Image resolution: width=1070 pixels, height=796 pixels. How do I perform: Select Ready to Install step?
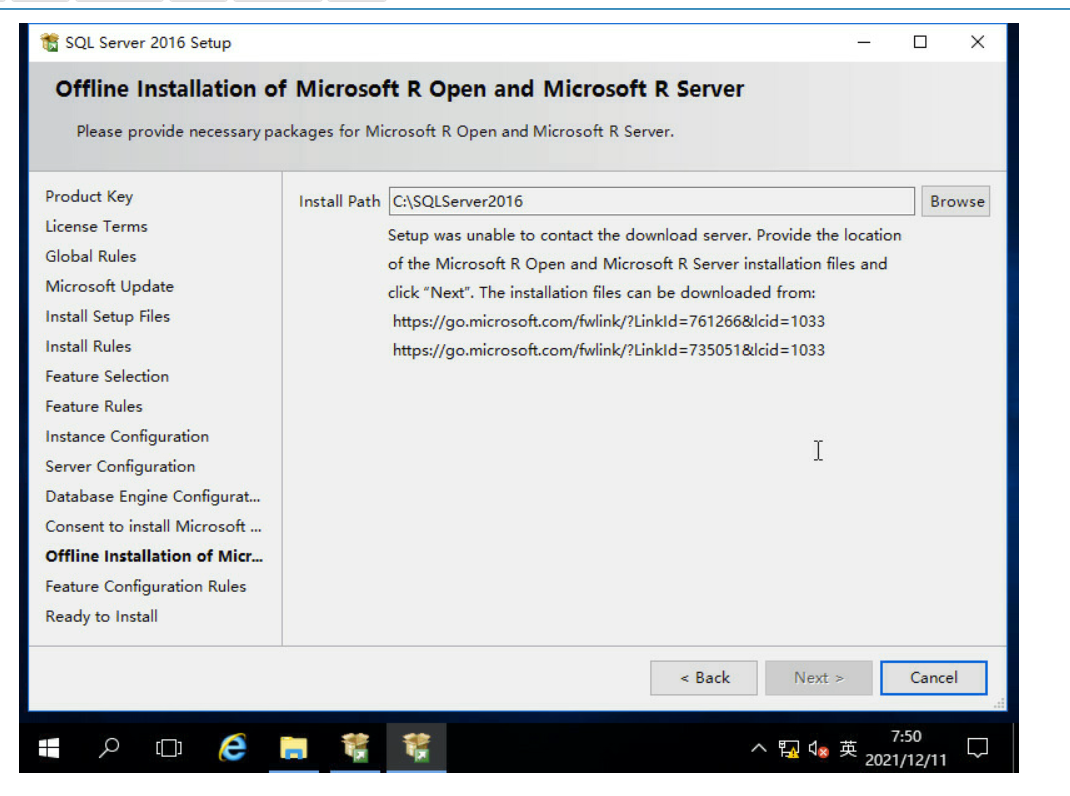pos(101,616)
